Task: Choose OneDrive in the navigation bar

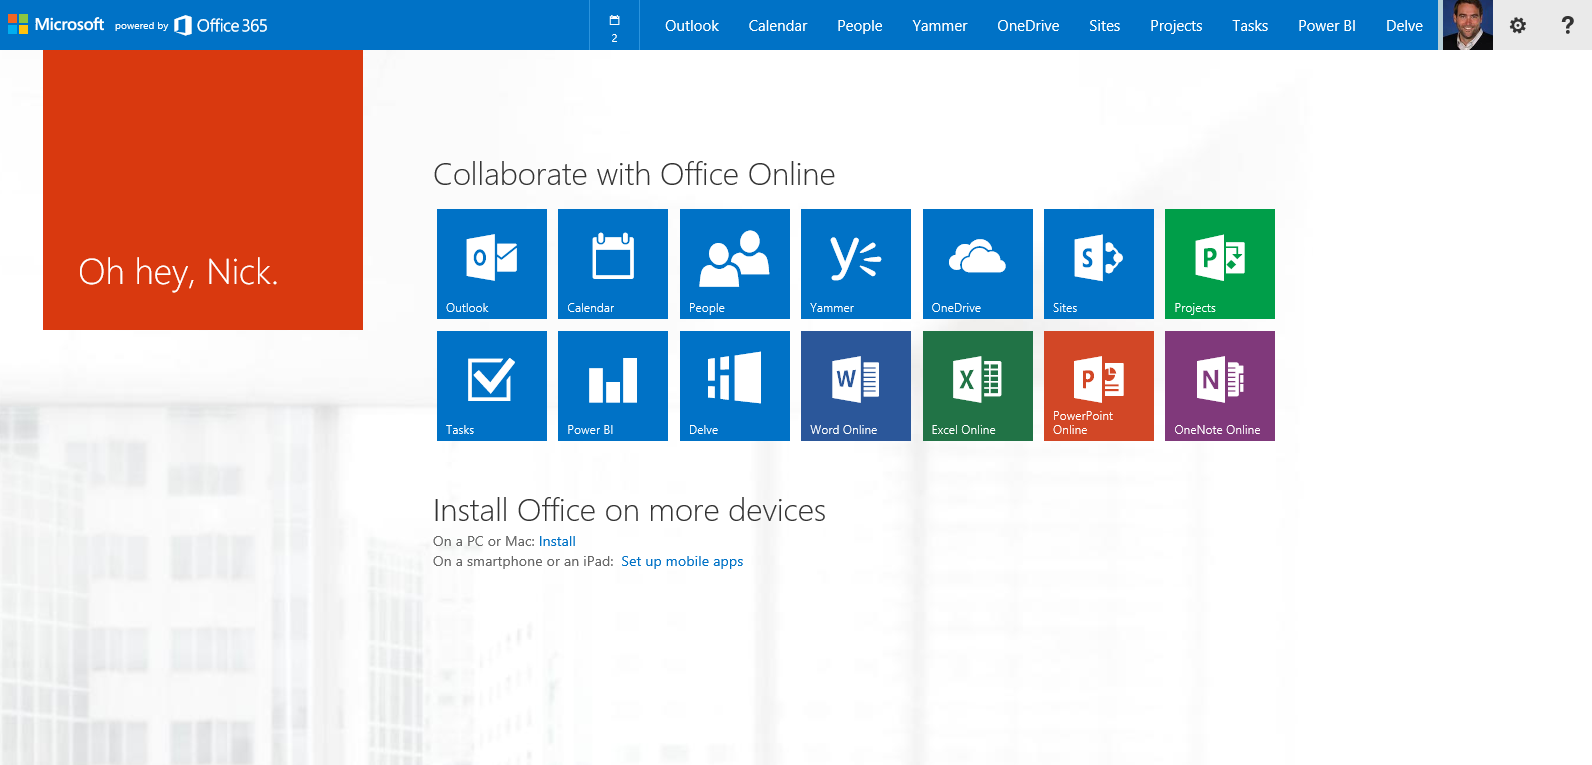Action: pos(1028,25)
